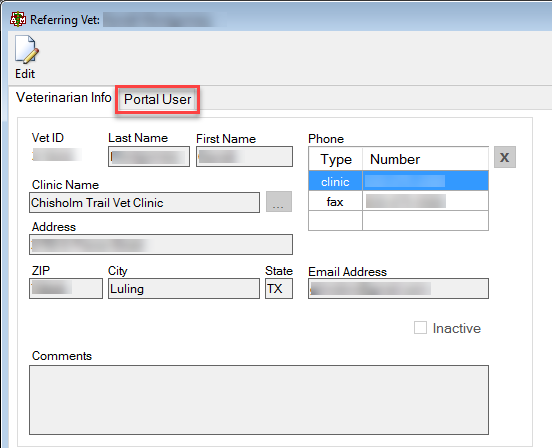552x448 pixels.
Task: Click the Clinic Name field
Action: 144,202
